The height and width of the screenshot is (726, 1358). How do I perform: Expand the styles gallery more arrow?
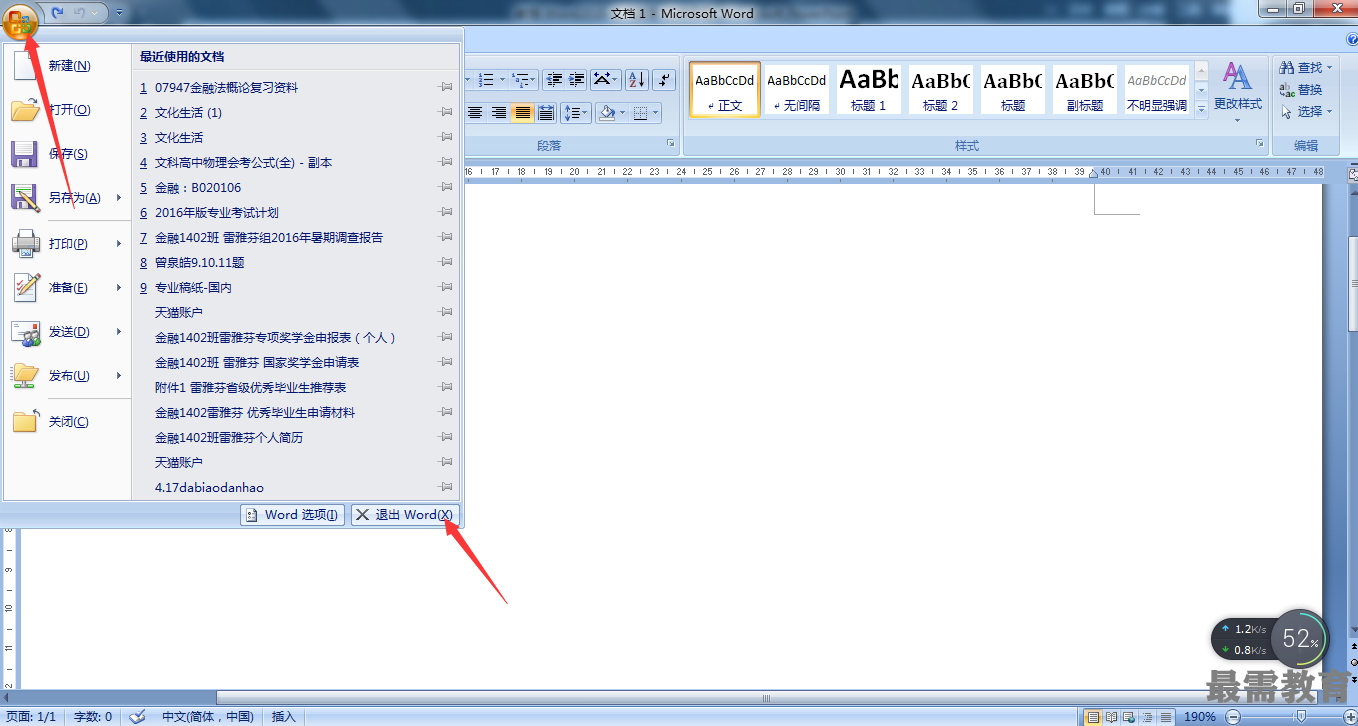tap(1201, 108)
